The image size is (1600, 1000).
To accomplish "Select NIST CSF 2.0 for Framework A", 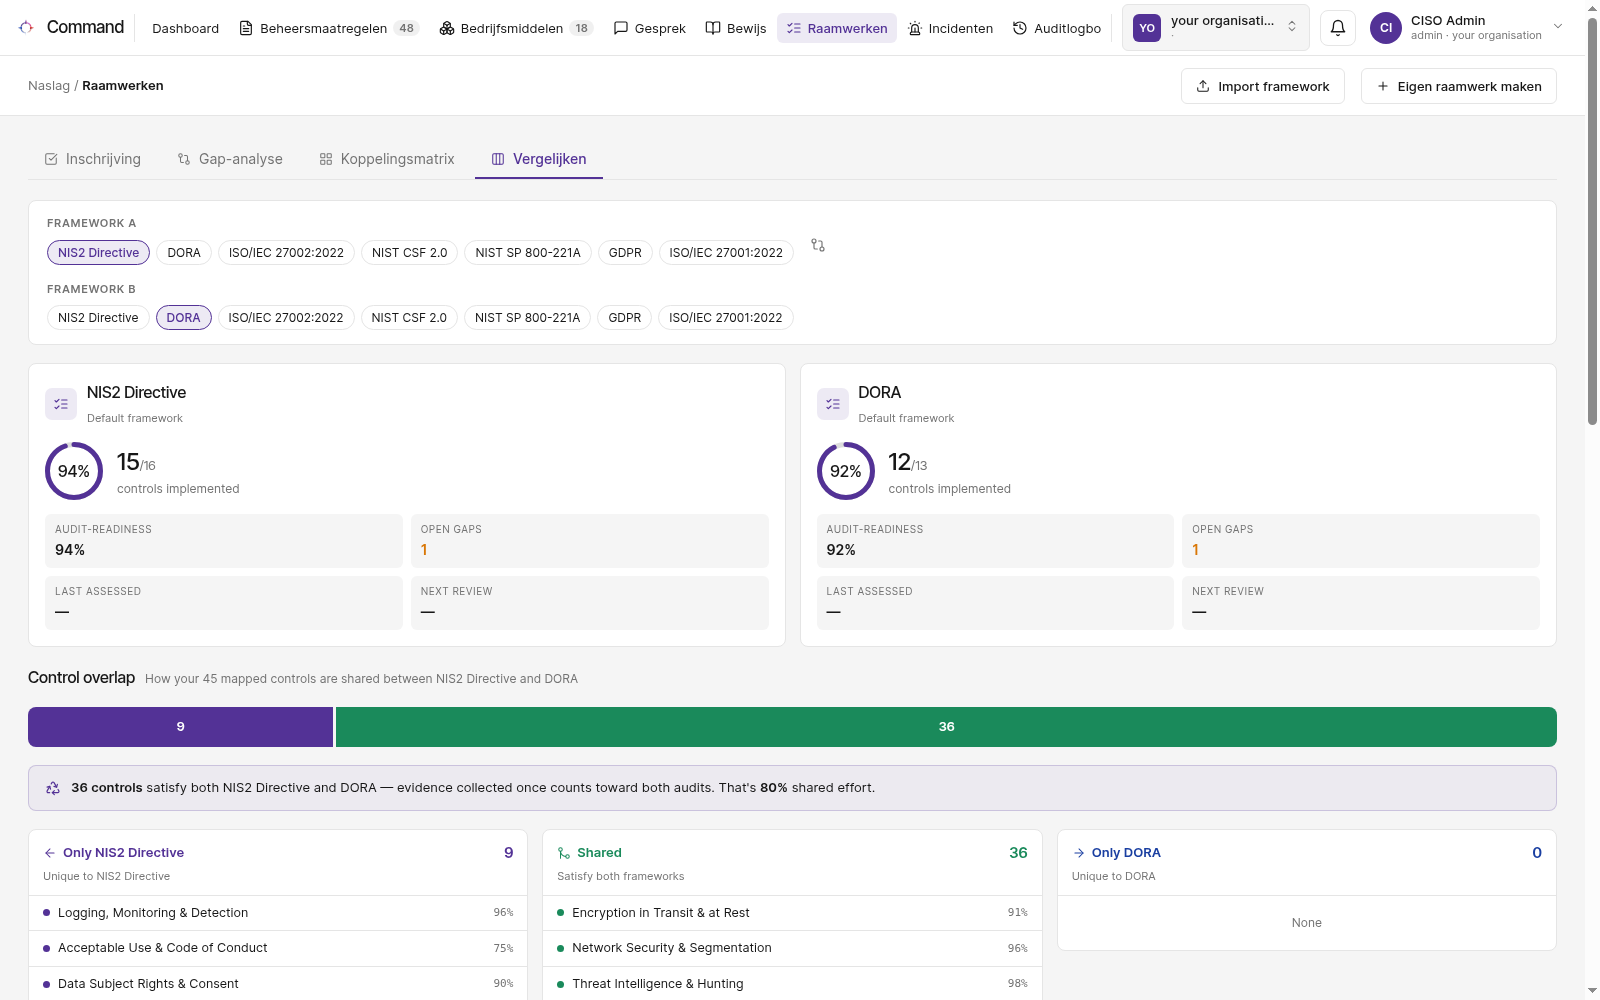I will pyautogui.click(x=410, y=253).
